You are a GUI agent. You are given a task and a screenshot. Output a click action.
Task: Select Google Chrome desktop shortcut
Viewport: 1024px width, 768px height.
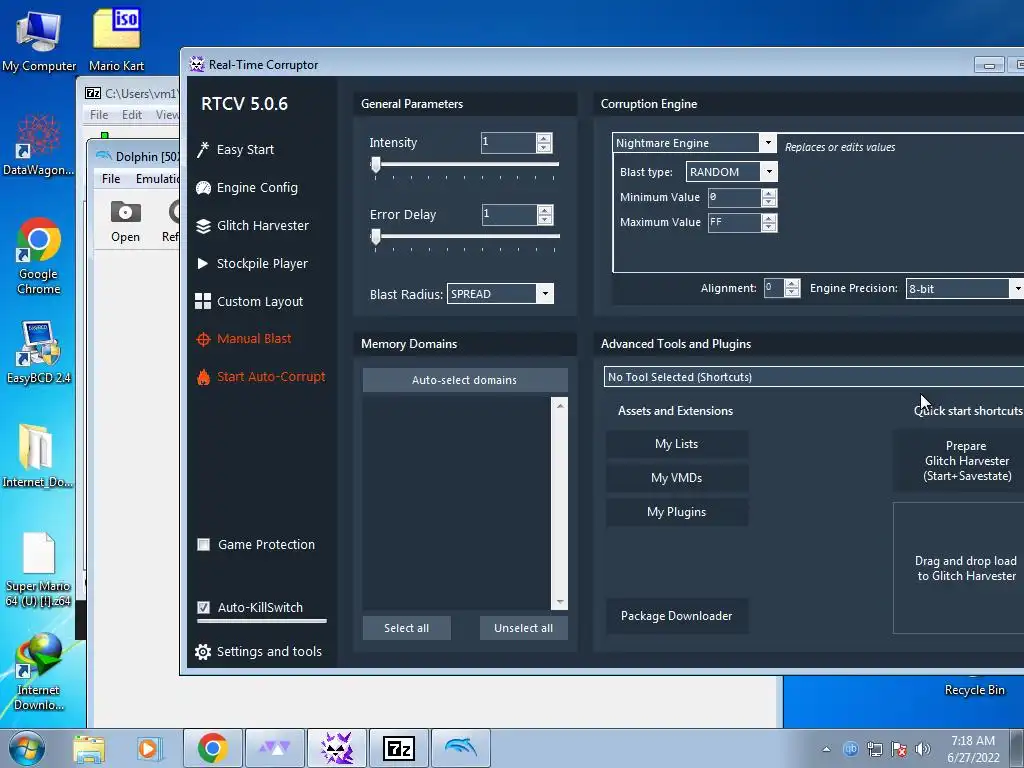(38, 256)
